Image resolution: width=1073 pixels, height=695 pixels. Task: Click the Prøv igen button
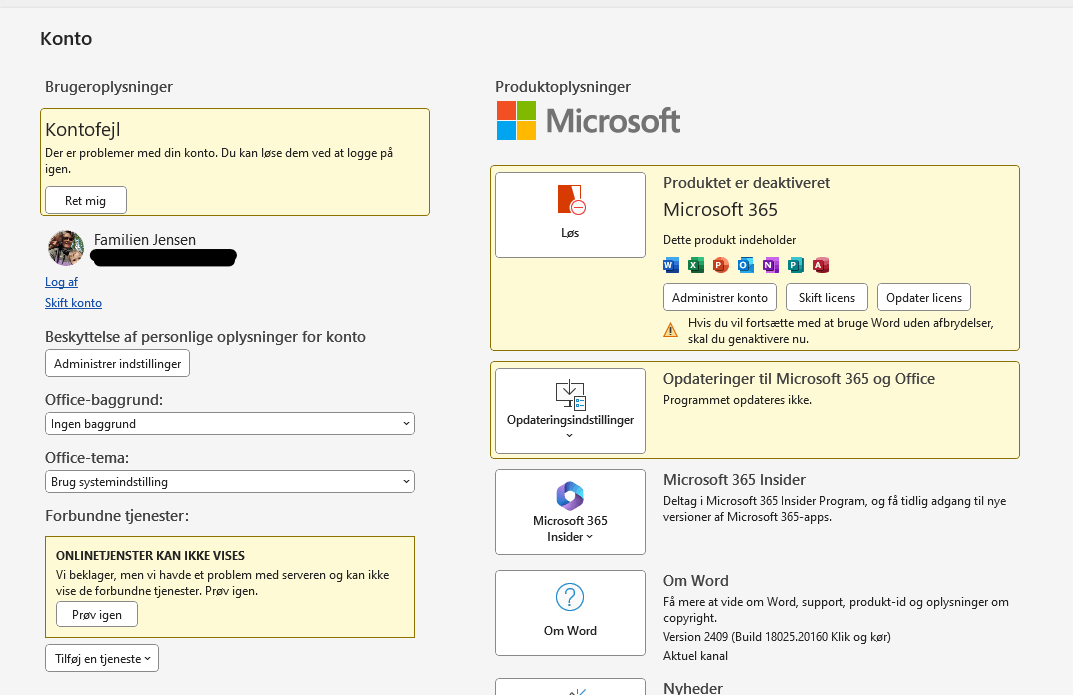click(x=96, y=614)
